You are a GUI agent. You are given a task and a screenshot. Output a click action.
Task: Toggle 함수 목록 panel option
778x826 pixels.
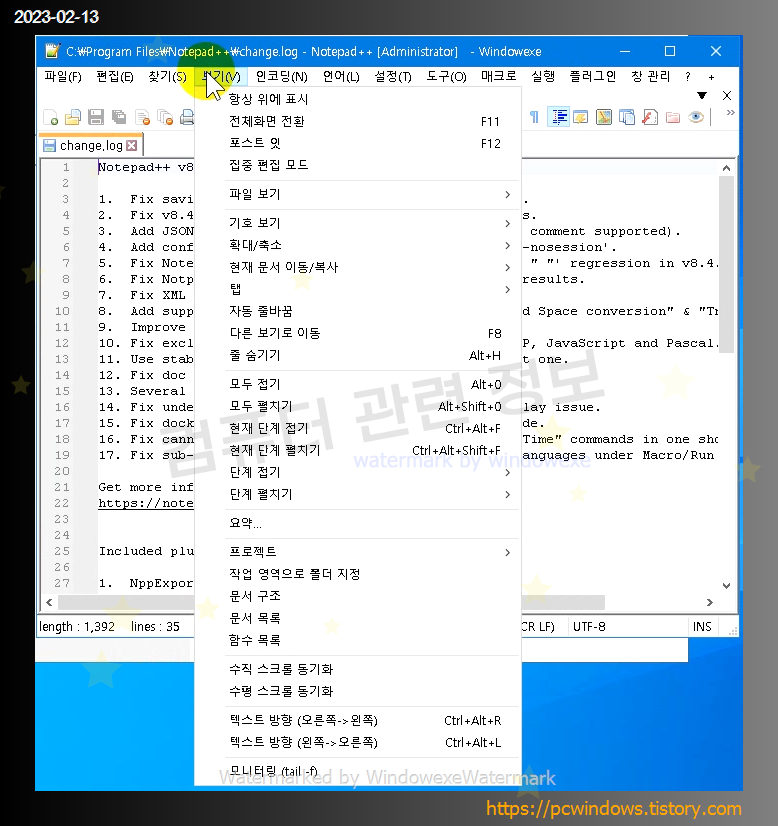click(358, 641)
